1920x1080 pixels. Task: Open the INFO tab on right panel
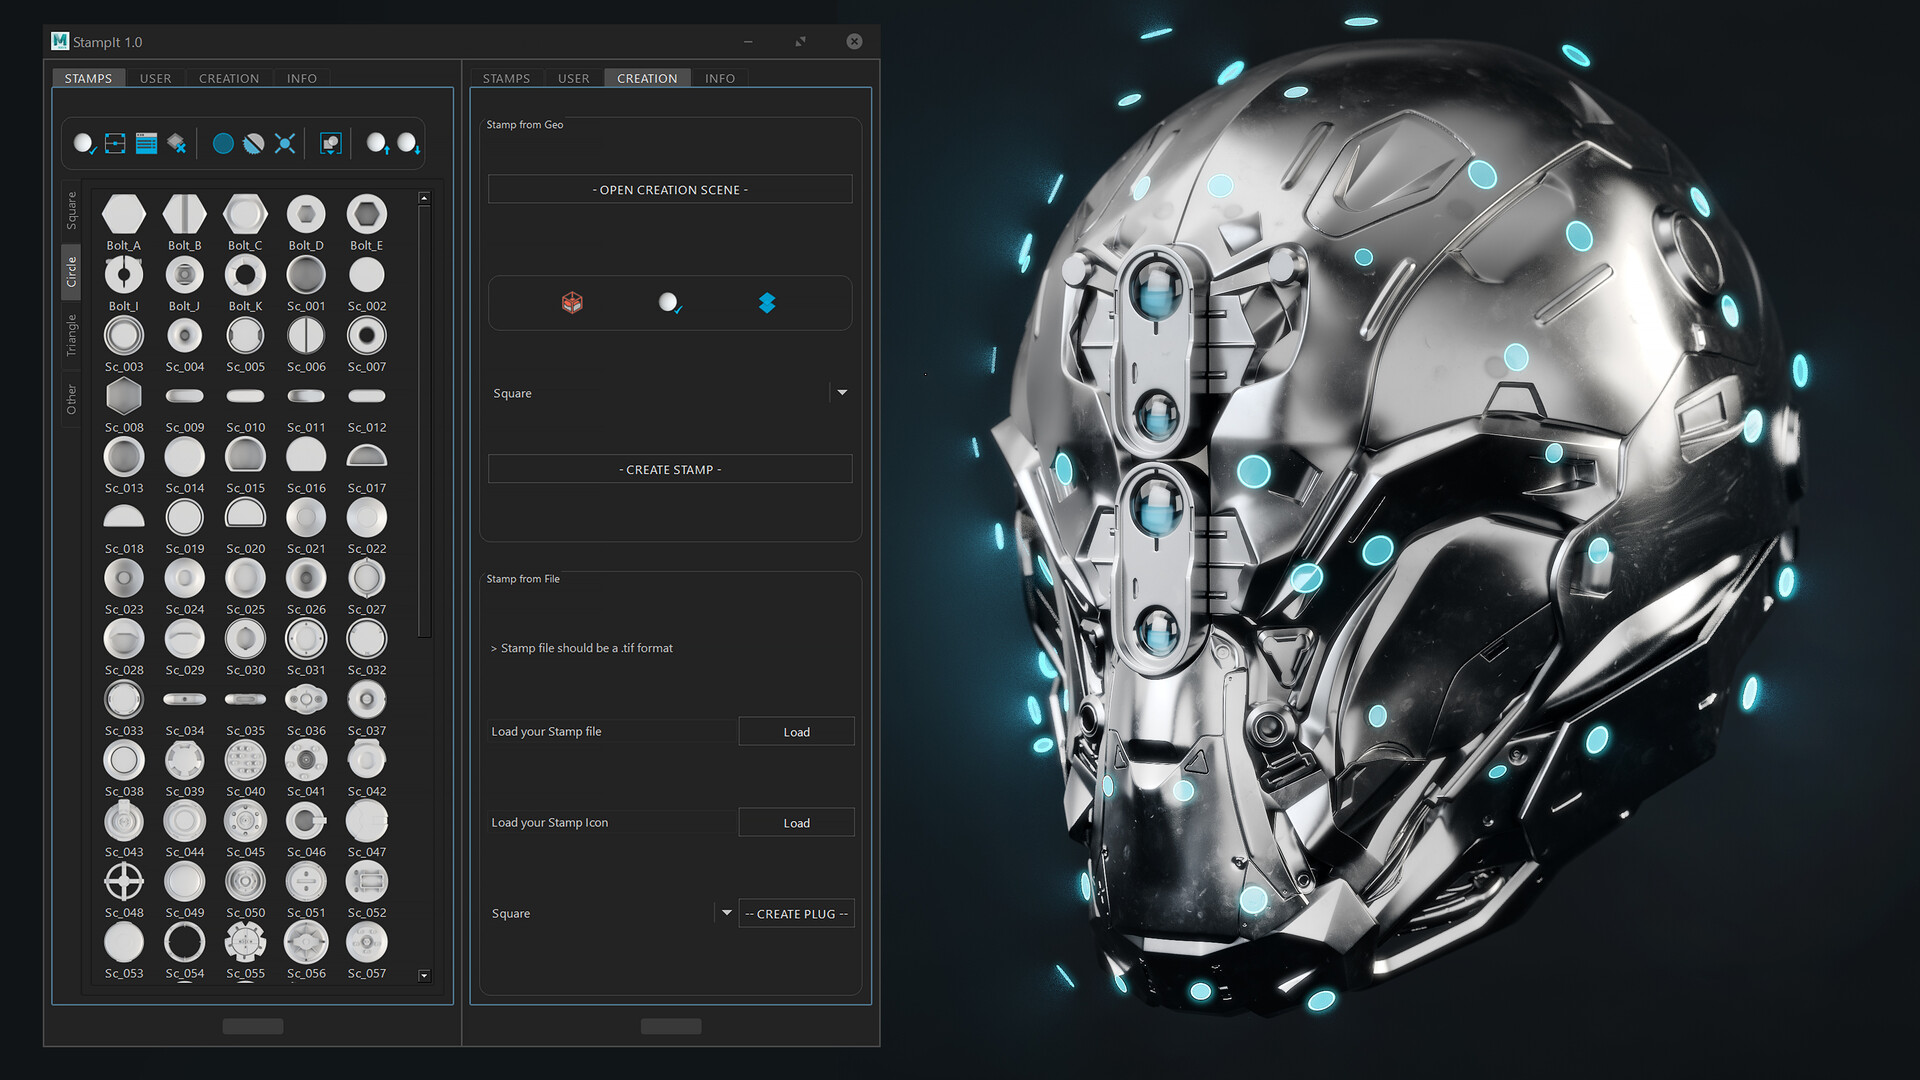(x=719, y=78)
